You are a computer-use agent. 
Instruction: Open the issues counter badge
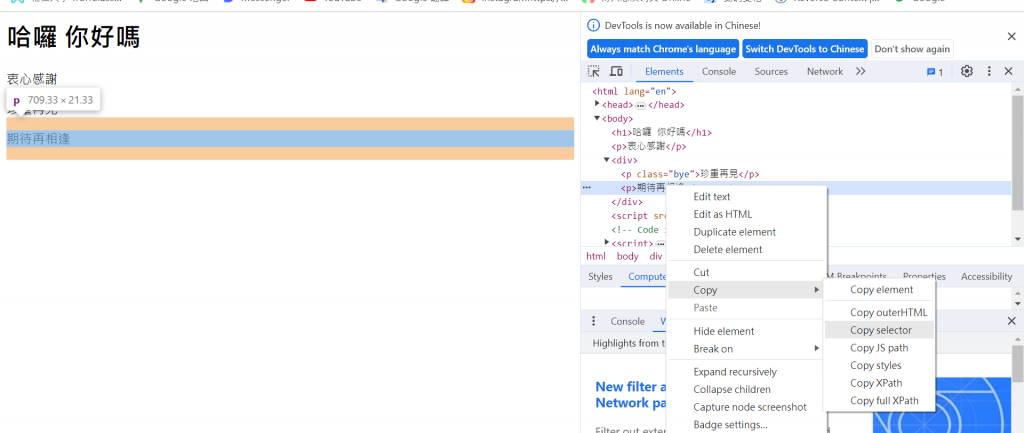coord(935,72)
